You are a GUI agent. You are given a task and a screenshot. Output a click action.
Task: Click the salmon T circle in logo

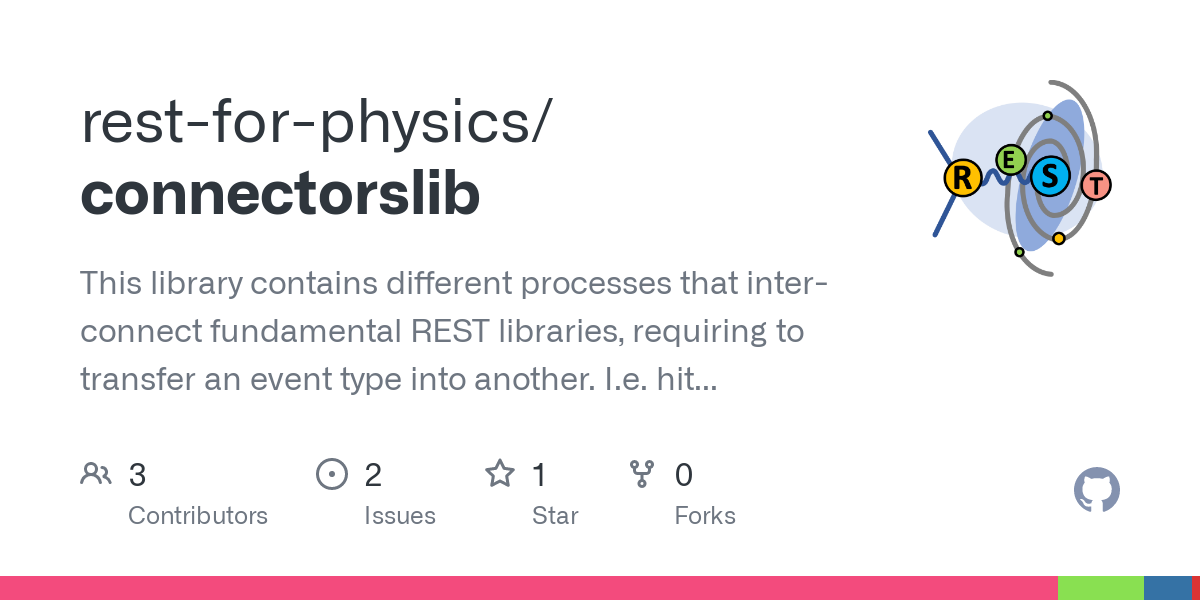pyautogui.click(x=1096, y=184)
